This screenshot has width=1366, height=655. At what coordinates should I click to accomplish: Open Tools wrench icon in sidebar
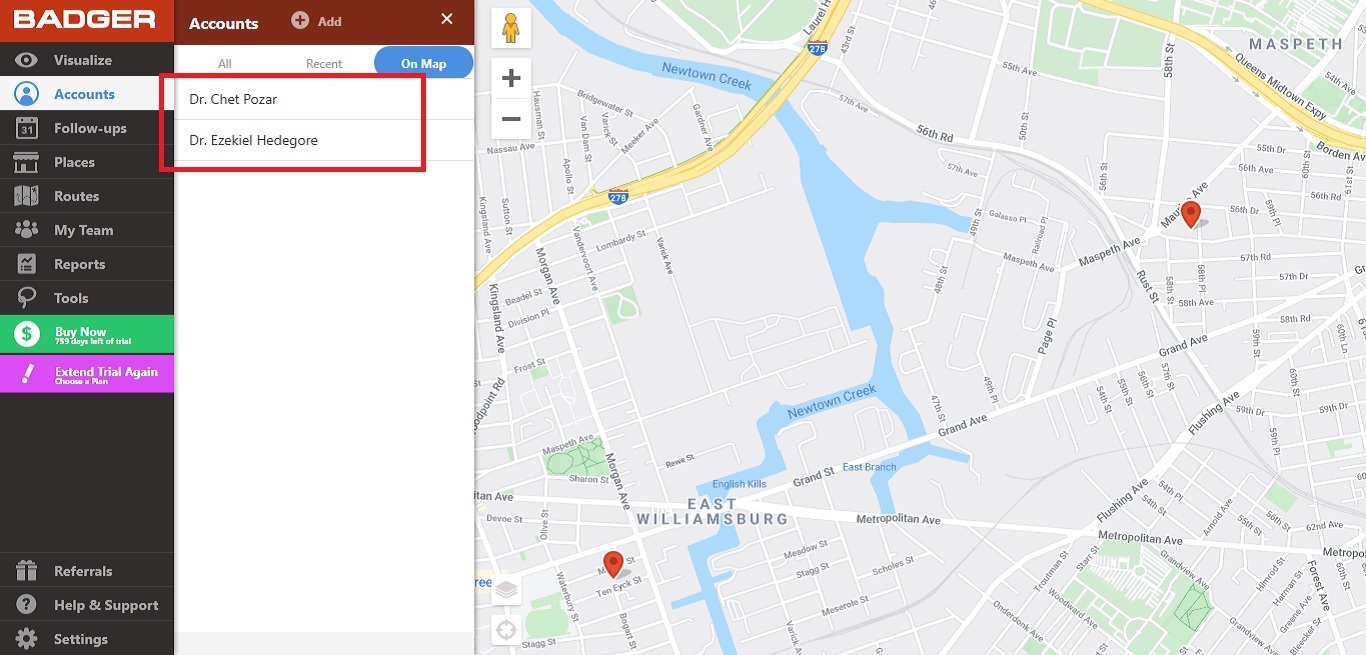coord(27,298)
